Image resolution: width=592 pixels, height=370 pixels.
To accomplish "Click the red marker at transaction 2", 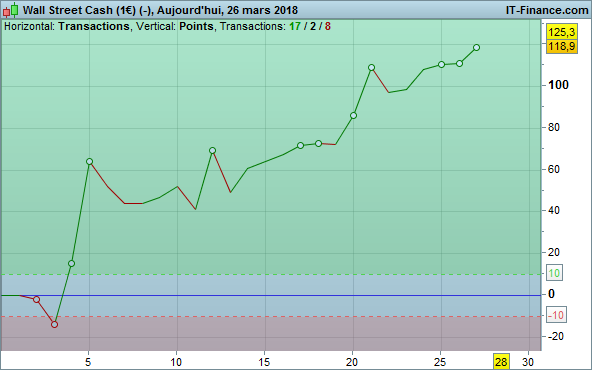I will point(36,299).
